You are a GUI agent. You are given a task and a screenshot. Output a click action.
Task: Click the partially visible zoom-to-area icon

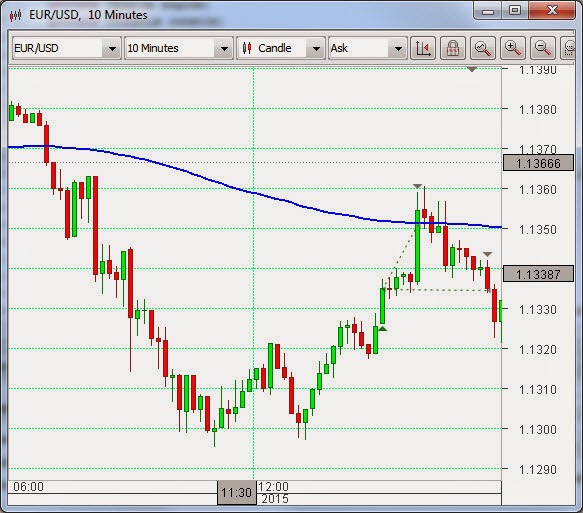[x=568, y=48]
